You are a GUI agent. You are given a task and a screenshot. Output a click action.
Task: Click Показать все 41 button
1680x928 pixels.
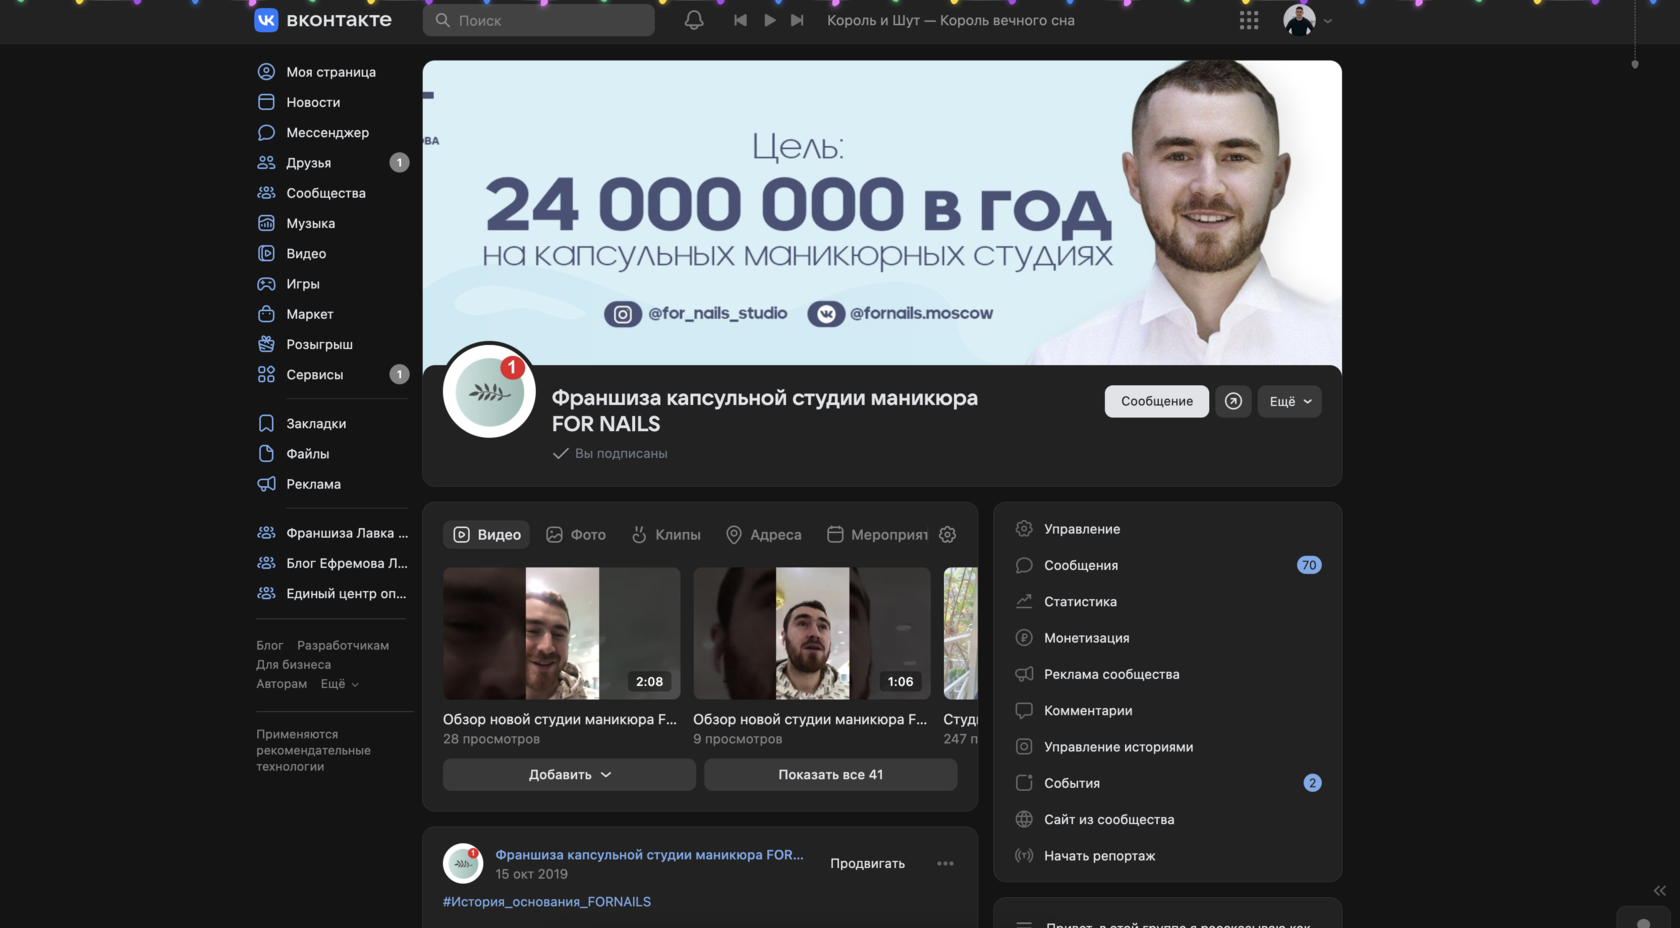[x=830, y=774]
